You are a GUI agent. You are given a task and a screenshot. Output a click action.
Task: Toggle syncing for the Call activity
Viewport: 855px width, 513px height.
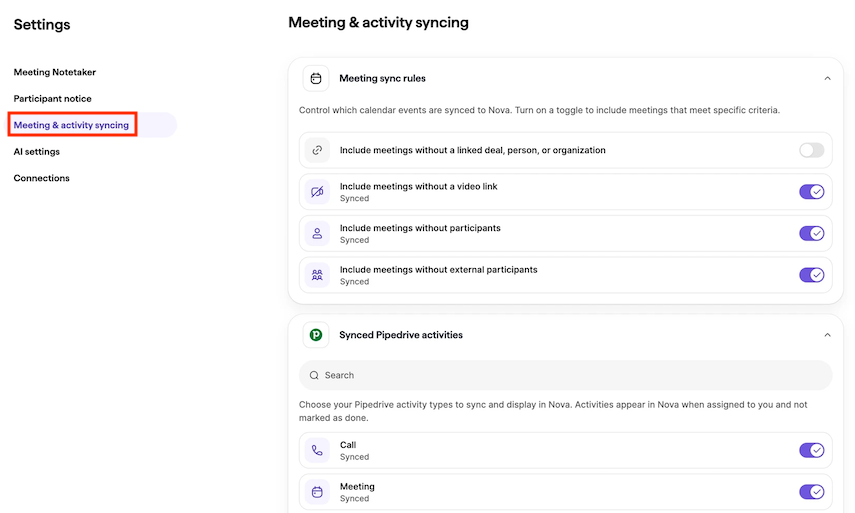click(x=811, y=450)
